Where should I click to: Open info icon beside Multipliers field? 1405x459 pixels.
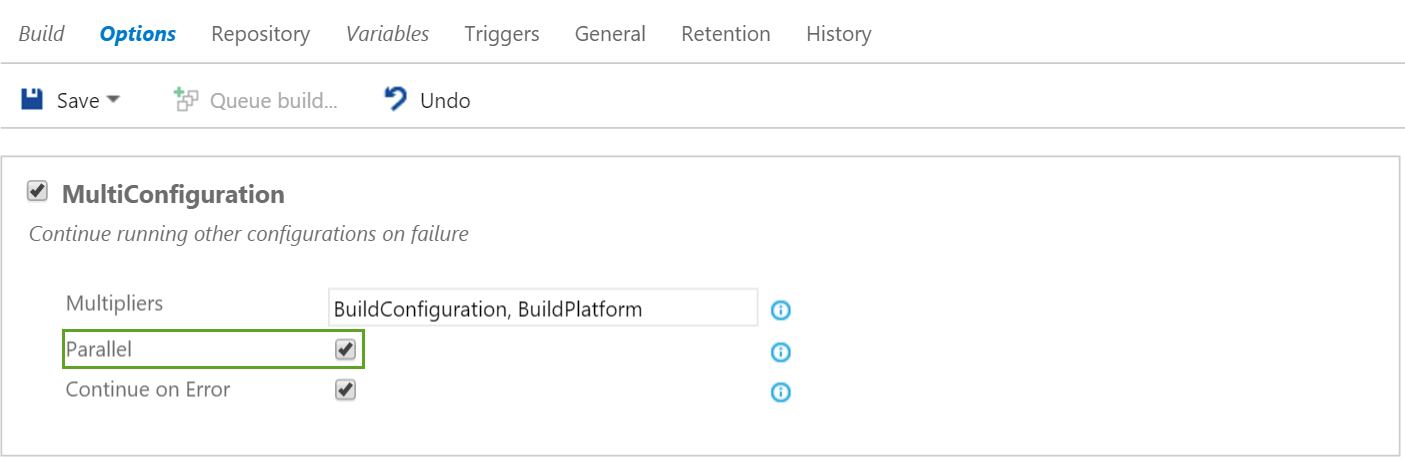click(x=781, y=310)
